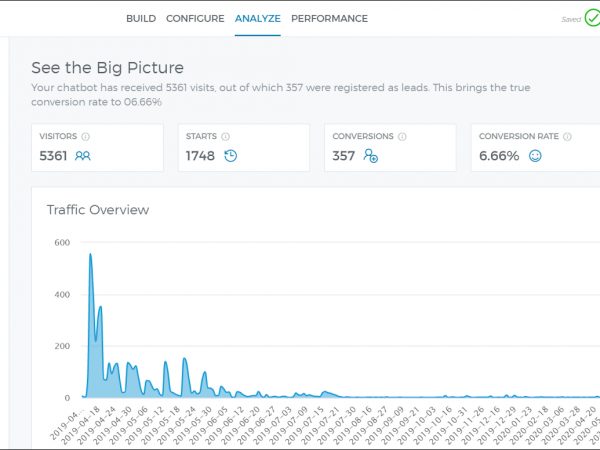Go to the PERFORMANCE tab
The width and height of the screenshot is (600, 450).
click(329, 18)
